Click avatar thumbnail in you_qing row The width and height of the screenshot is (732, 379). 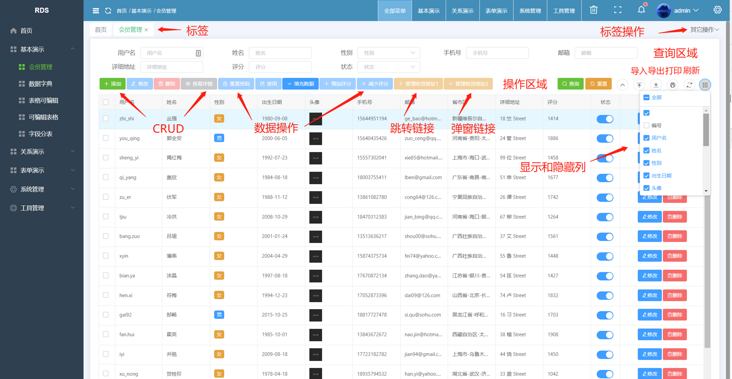315,138
